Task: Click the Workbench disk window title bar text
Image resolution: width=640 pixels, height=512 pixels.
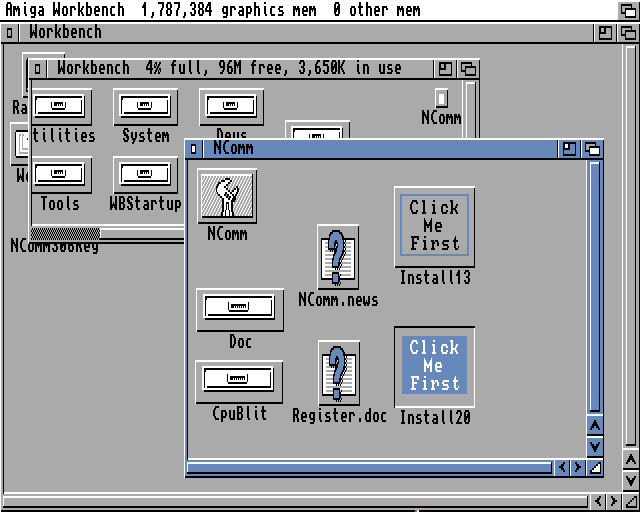Action: coord(229,68)
